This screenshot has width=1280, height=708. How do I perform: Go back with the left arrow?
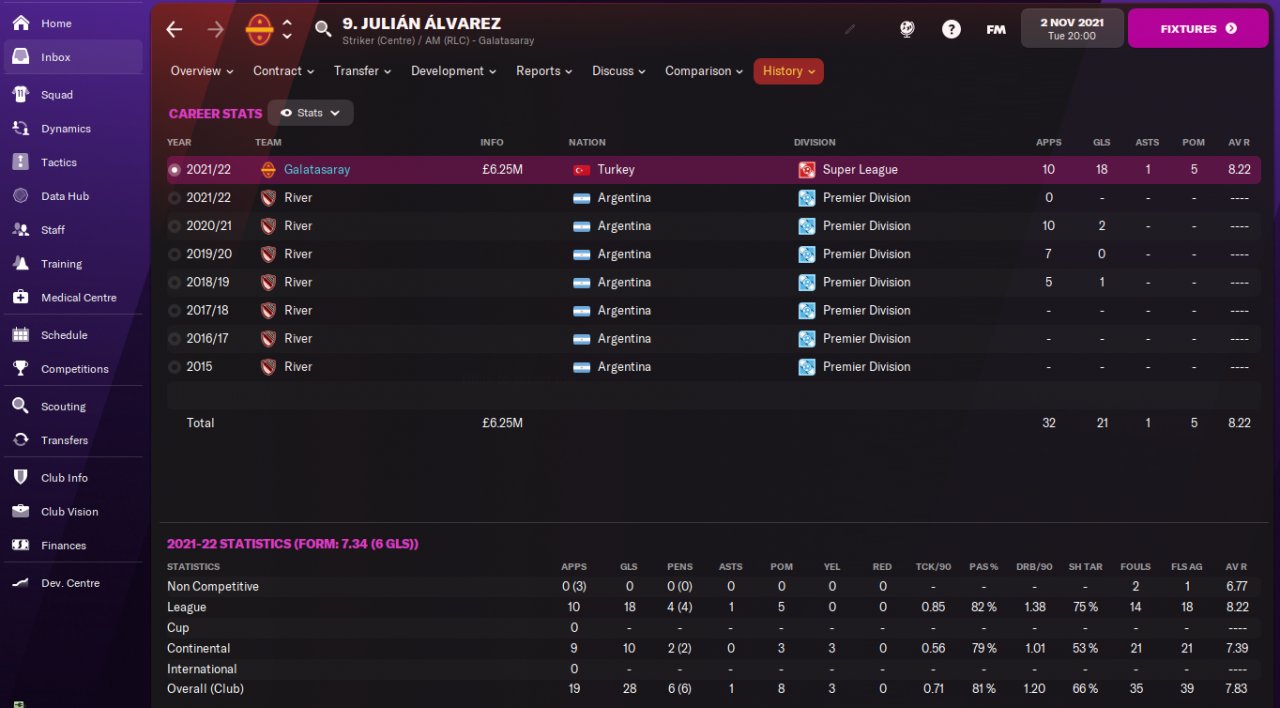click(x=174, y=29)
